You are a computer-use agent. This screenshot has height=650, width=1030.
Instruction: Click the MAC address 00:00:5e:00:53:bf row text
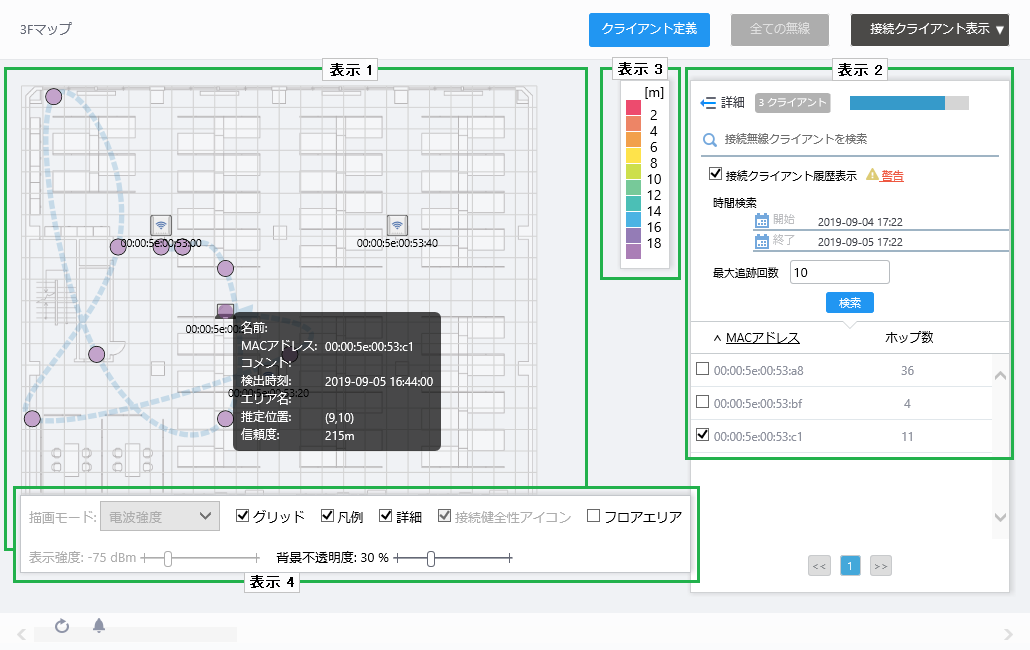757,403
